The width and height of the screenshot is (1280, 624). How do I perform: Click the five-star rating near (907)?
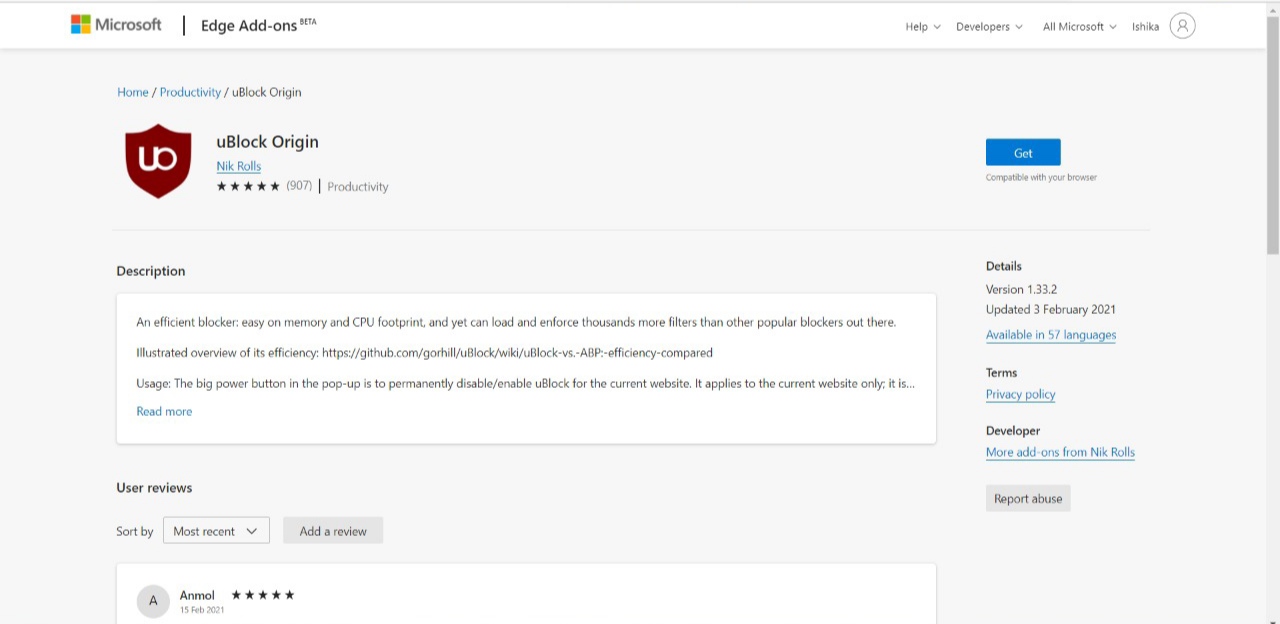click(x=248, y=186)
